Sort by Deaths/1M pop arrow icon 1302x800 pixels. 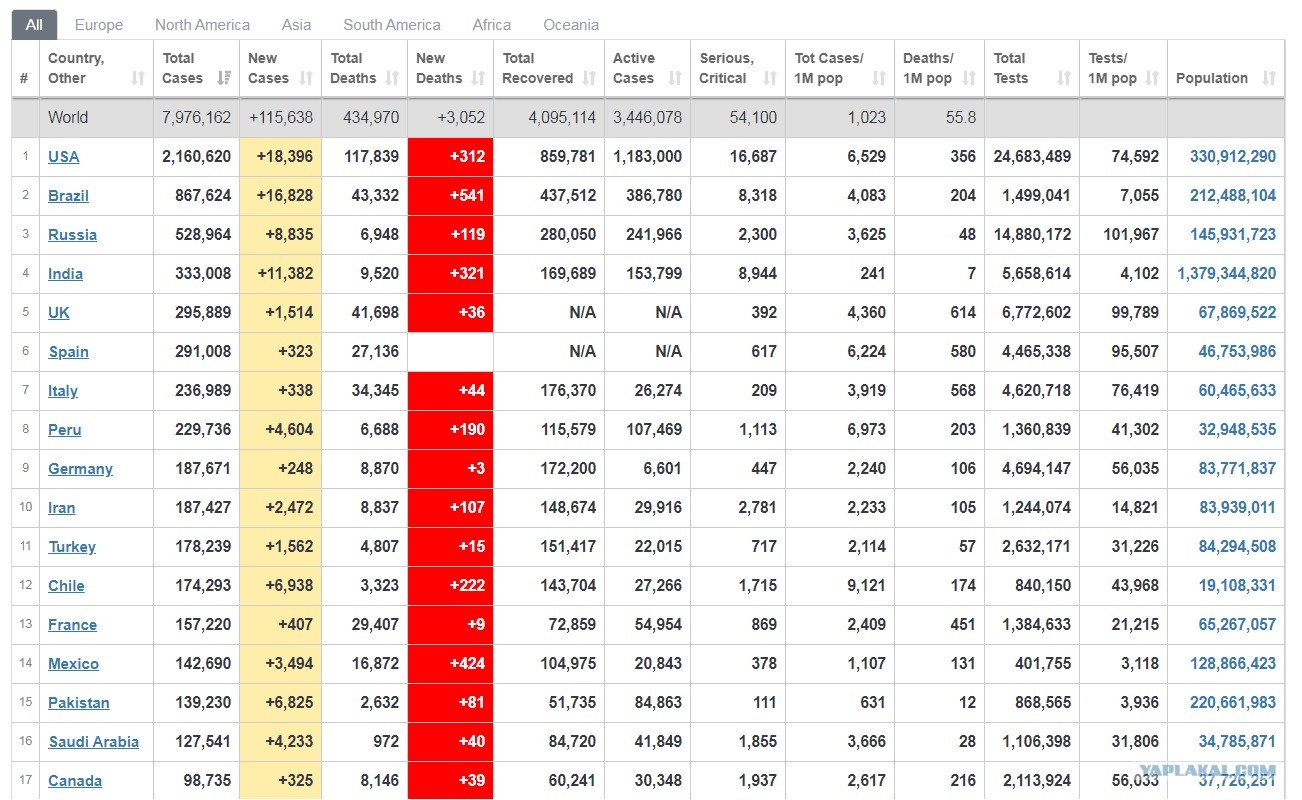pos(969,78)
